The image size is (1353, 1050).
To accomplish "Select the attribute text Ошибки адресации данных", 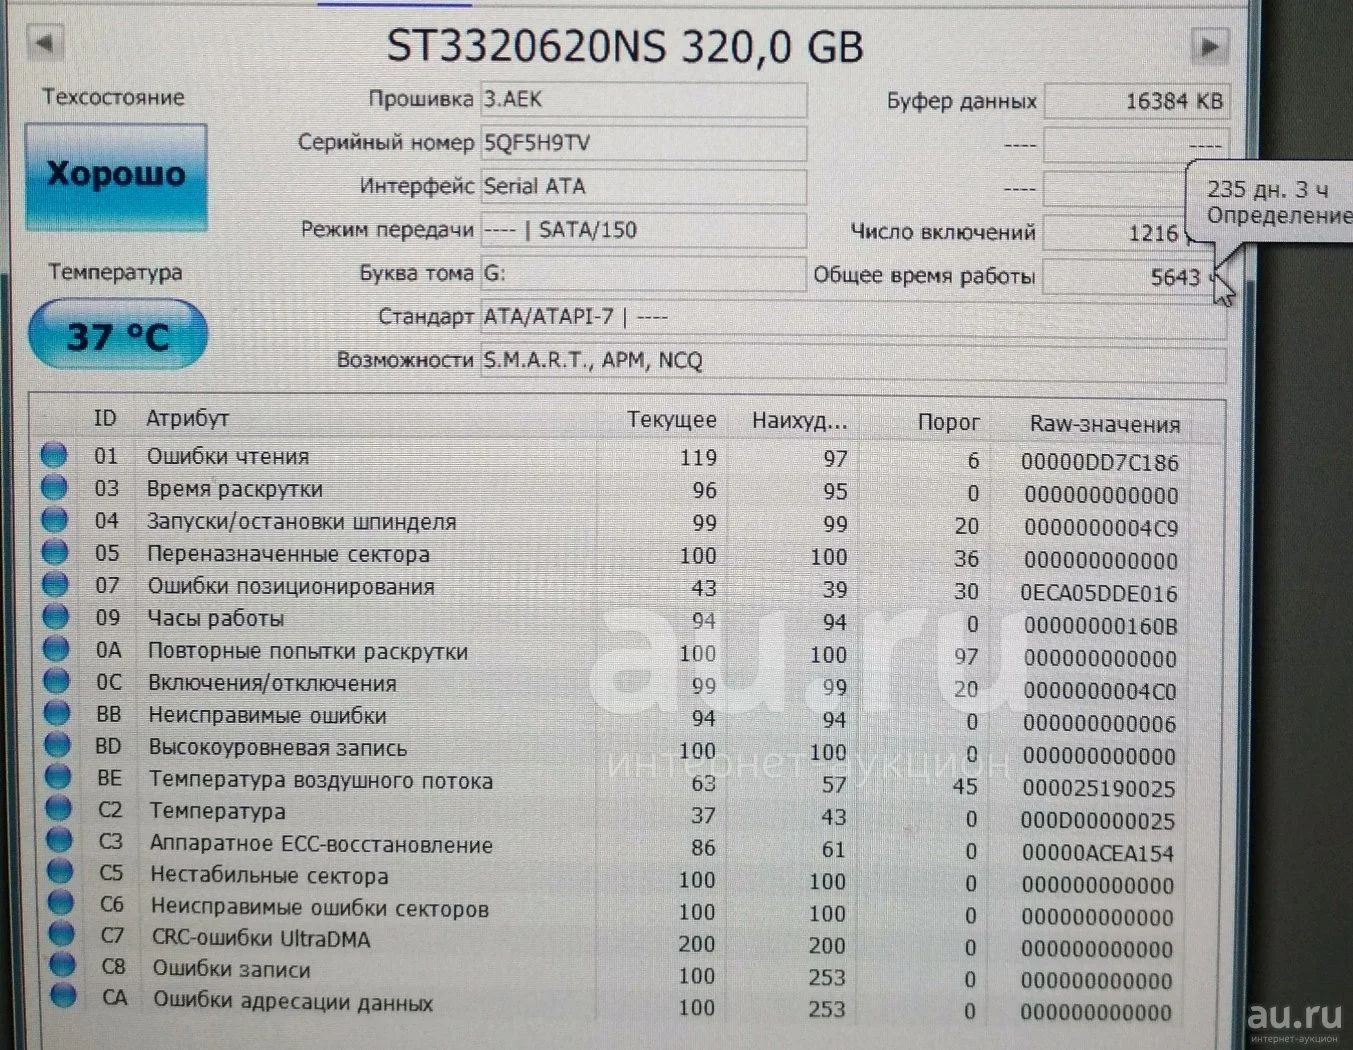I will (293, 1001).
